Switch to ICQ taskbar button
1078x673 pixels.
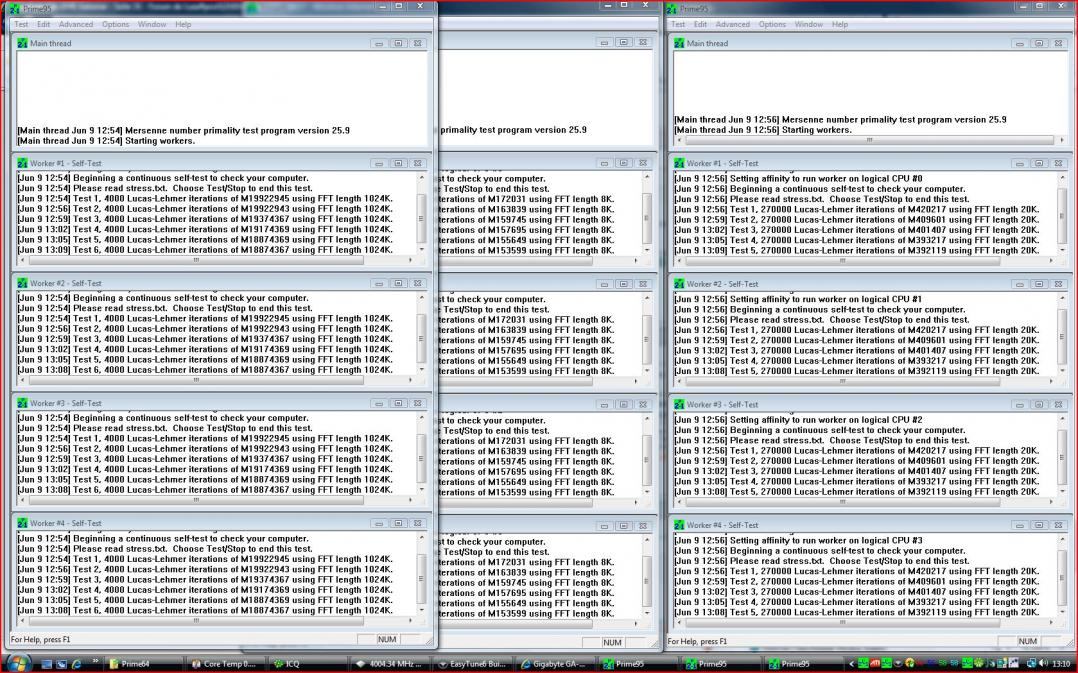[308, 664]
